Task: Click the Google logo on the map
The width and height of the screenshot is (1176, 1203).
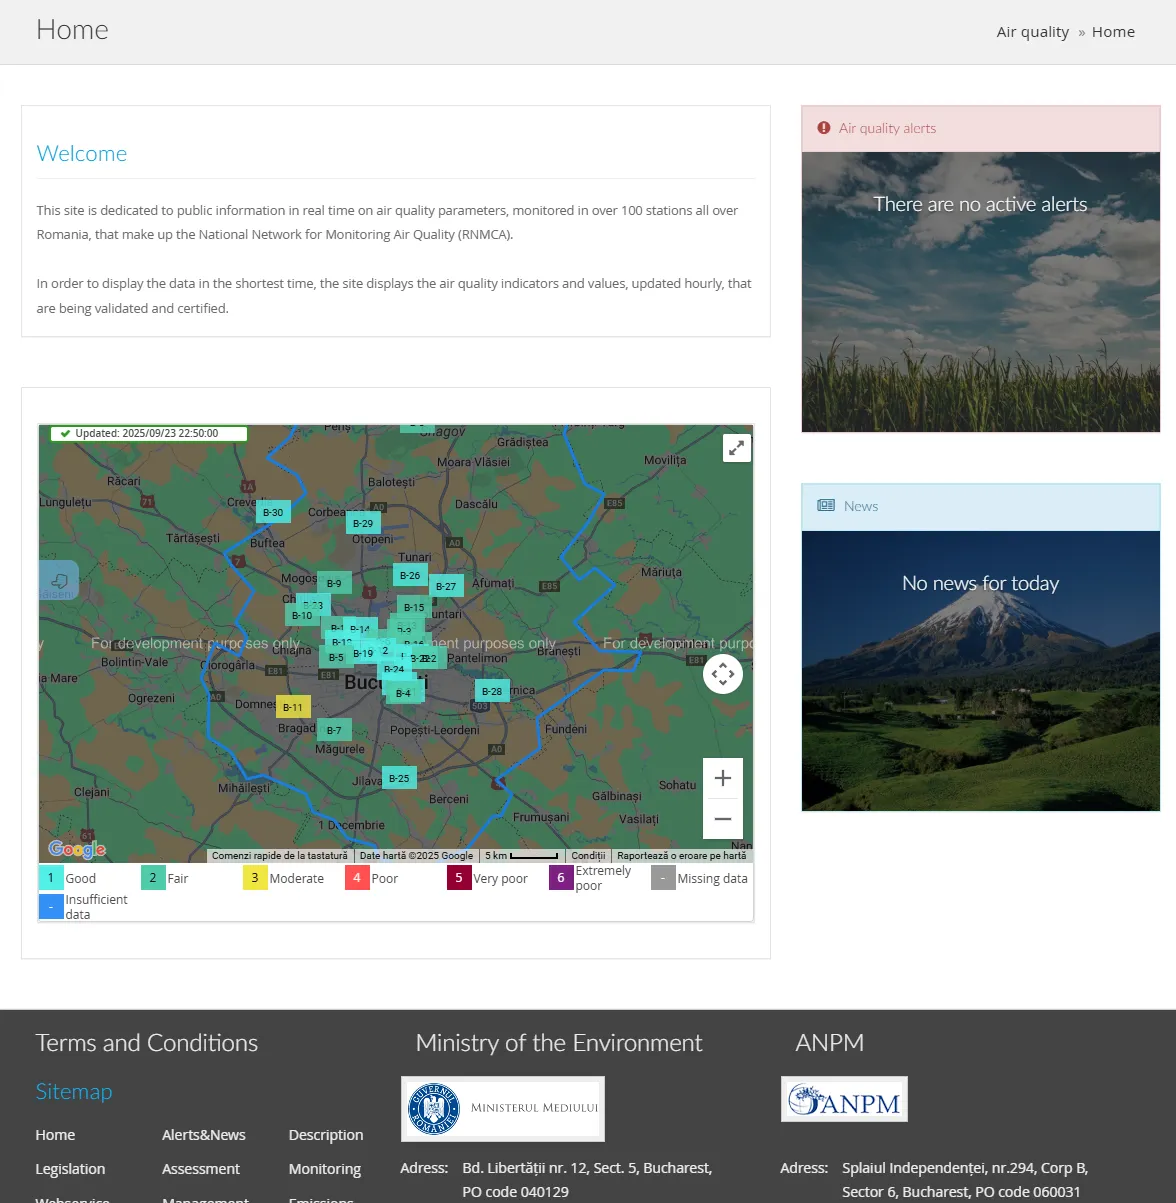Action: pyautogui.click(x=77, y=849)
